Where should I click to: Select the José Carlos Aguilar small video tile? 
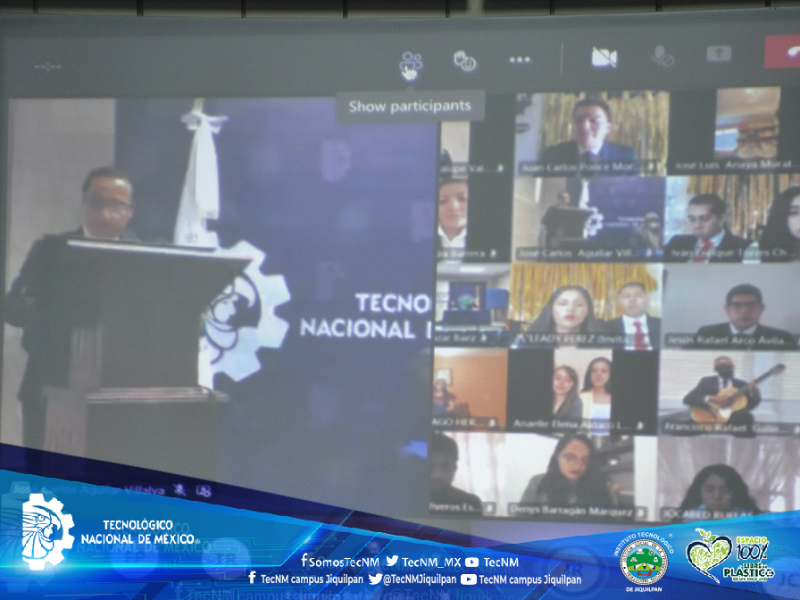pos(588,219)
